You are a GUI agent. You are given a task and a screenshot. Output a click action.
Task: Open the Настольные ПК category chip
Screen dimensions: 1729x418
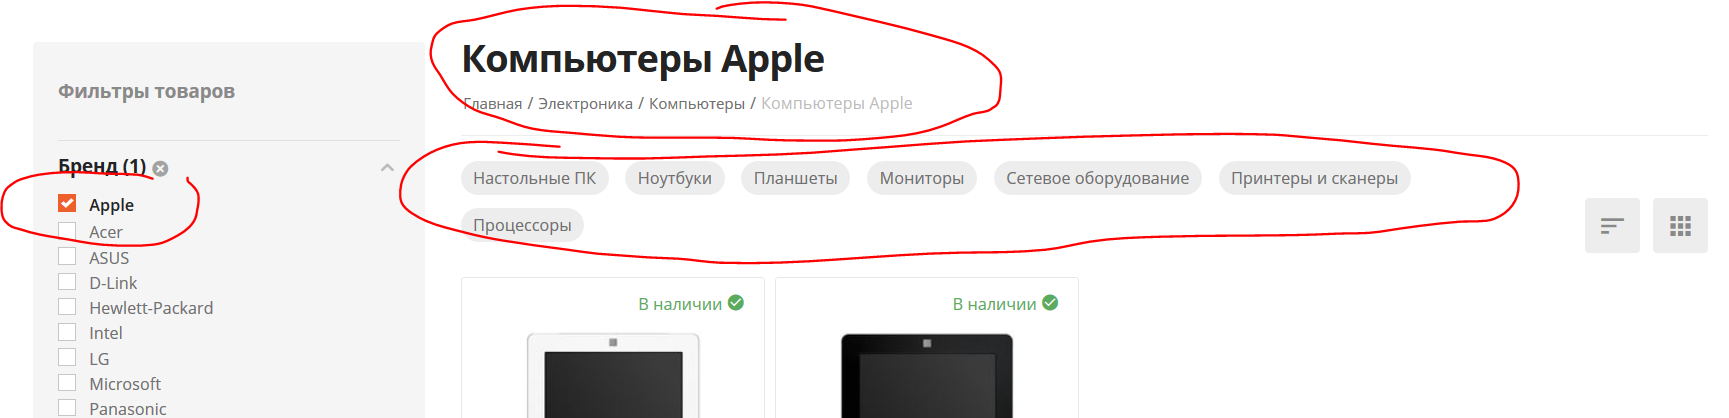point(534,178)
